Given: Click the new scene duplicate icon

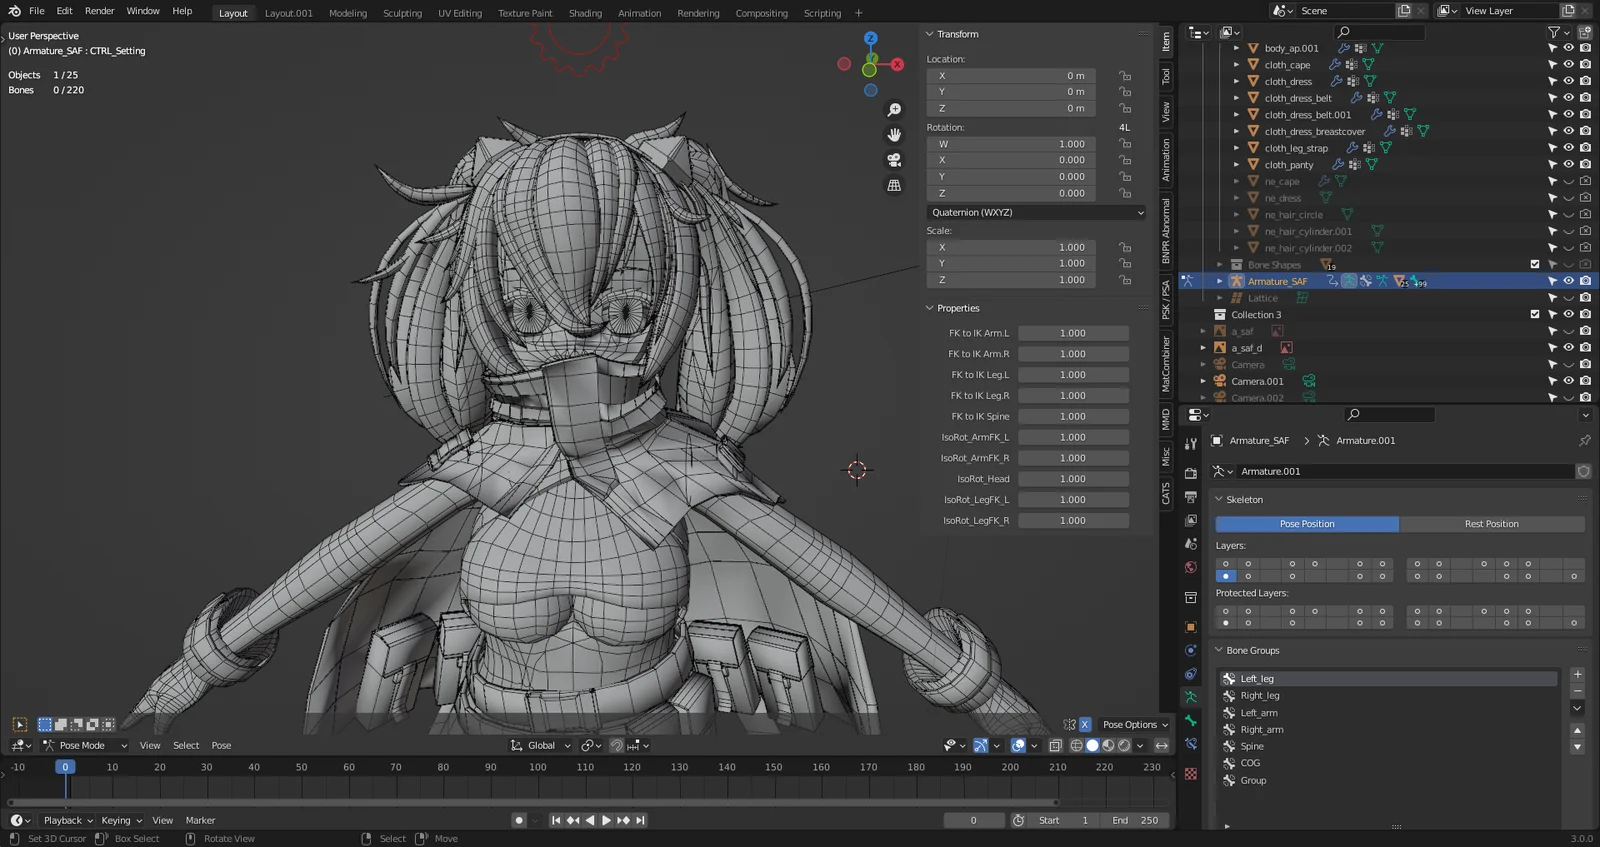Looking at the screenshot, I should [1404, 11].
